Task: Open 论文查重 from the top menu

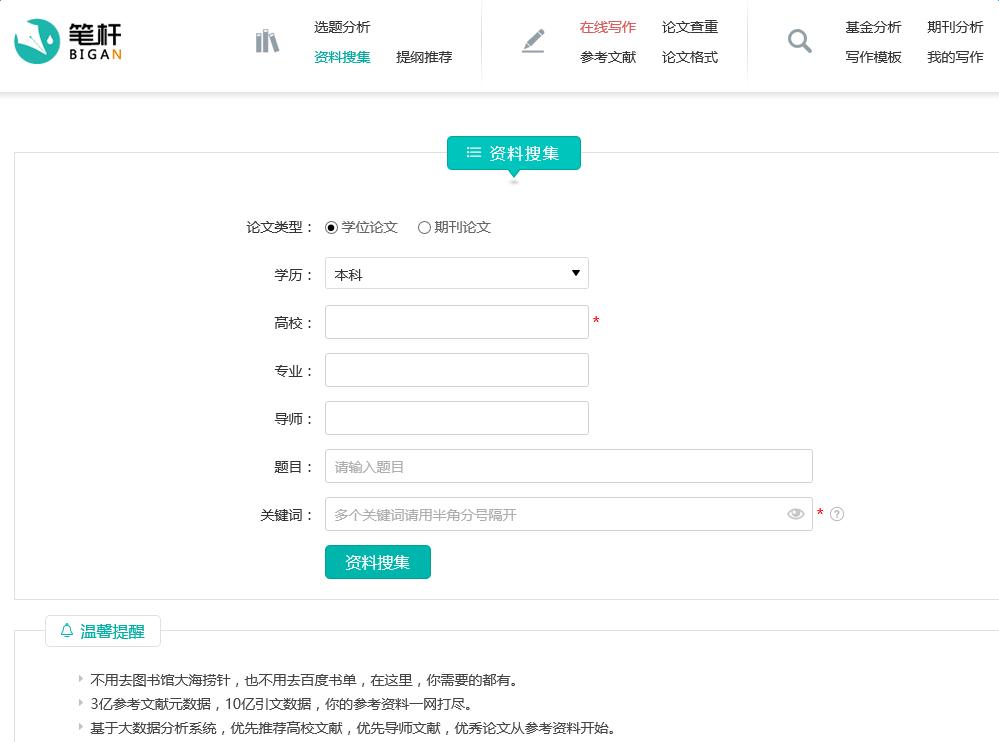Action: (691, 27)
